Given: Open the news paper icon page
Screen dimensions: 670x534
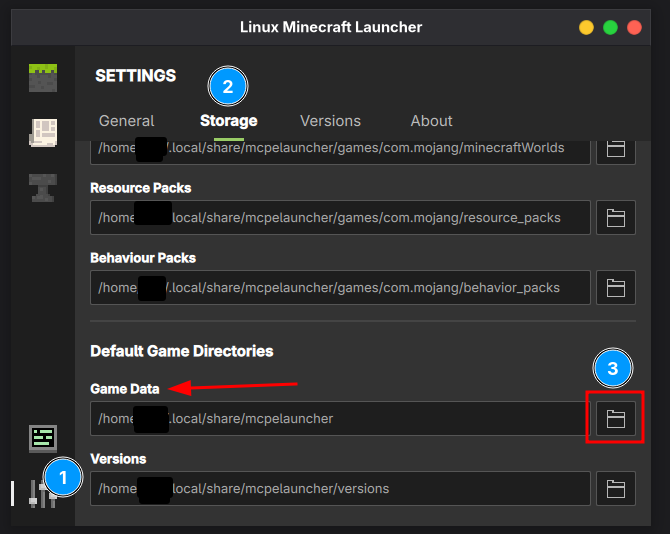Looking at the screenshot, I should [43, 132].
